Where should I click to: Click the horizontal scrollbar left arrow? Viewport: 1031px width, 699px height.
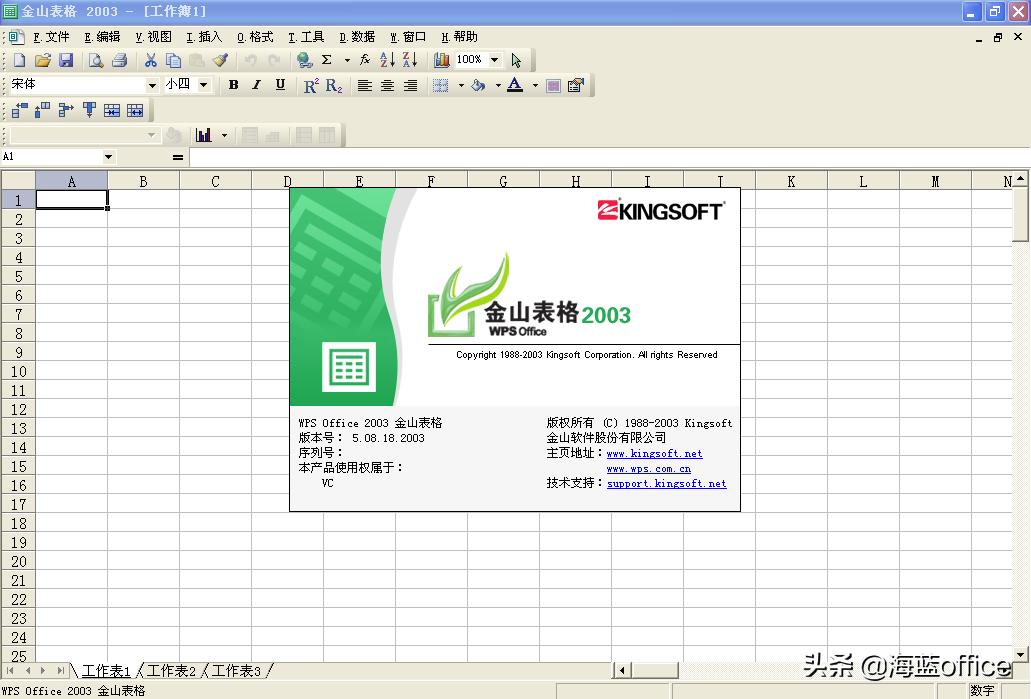pos(622,671)
